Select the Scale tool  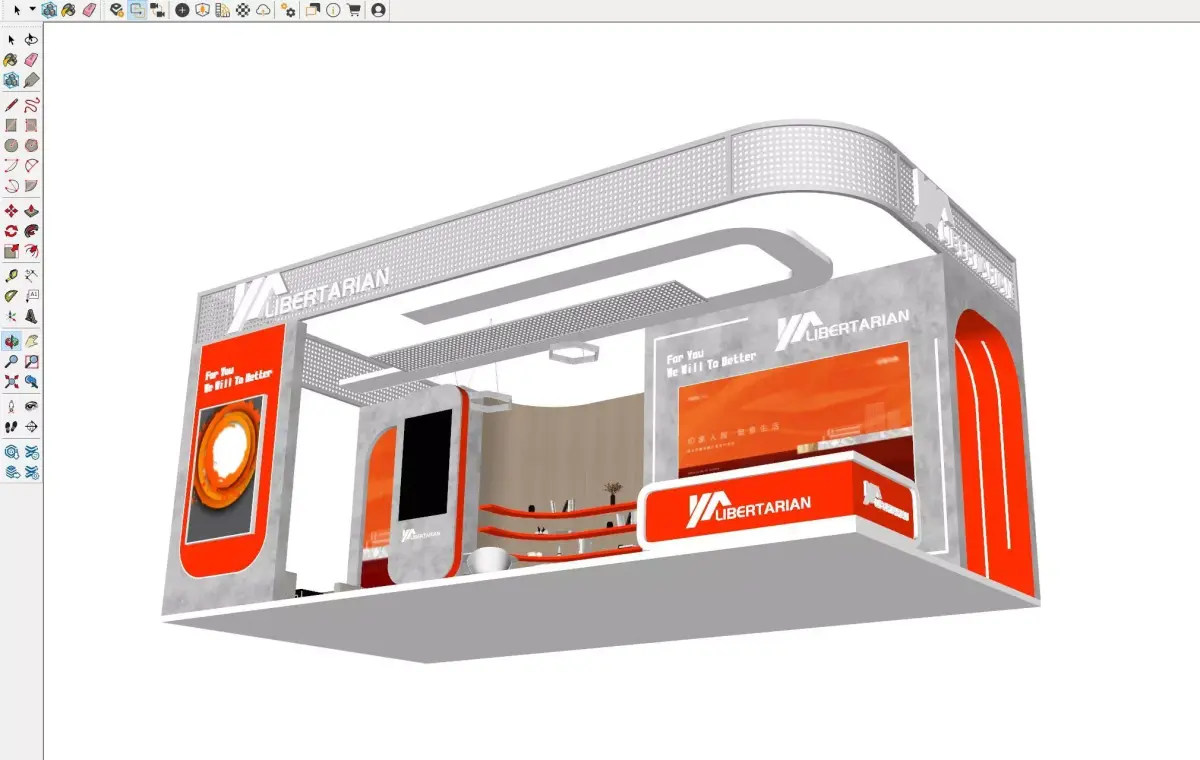11,251
